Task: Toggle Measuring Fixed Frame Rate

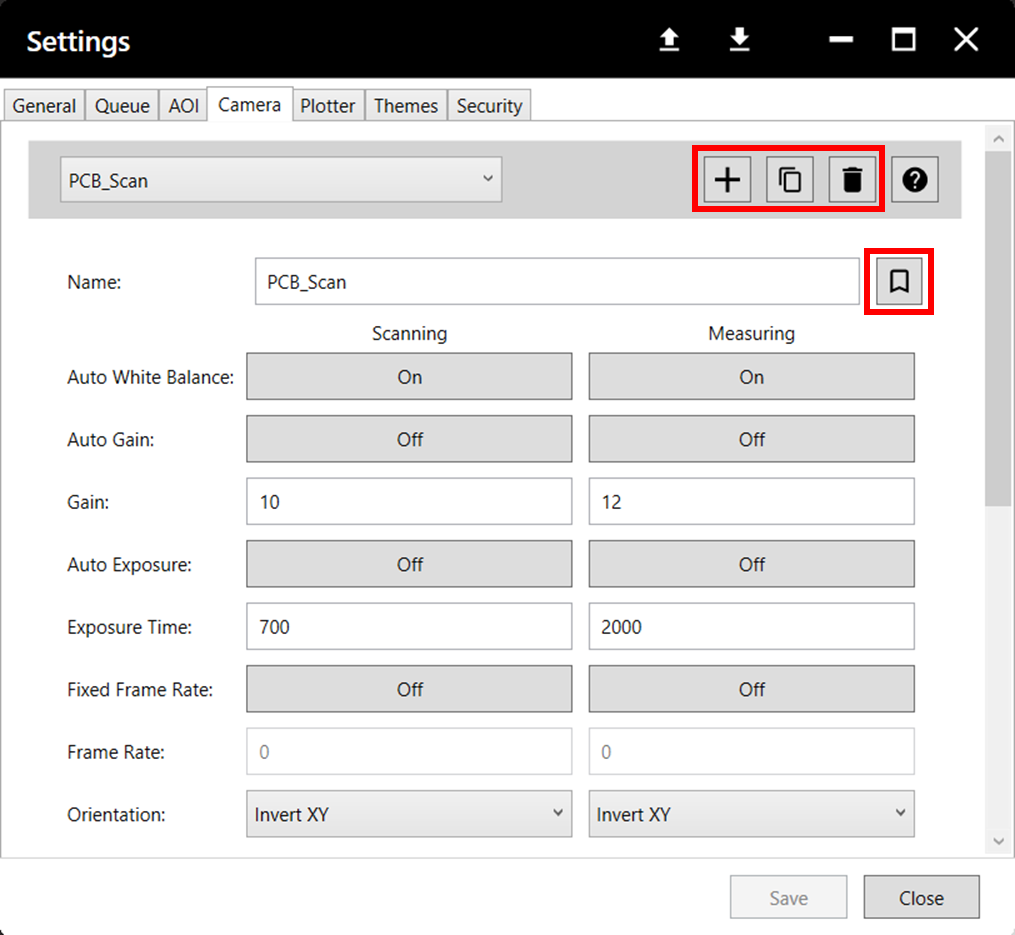Action: coord(752,689)
